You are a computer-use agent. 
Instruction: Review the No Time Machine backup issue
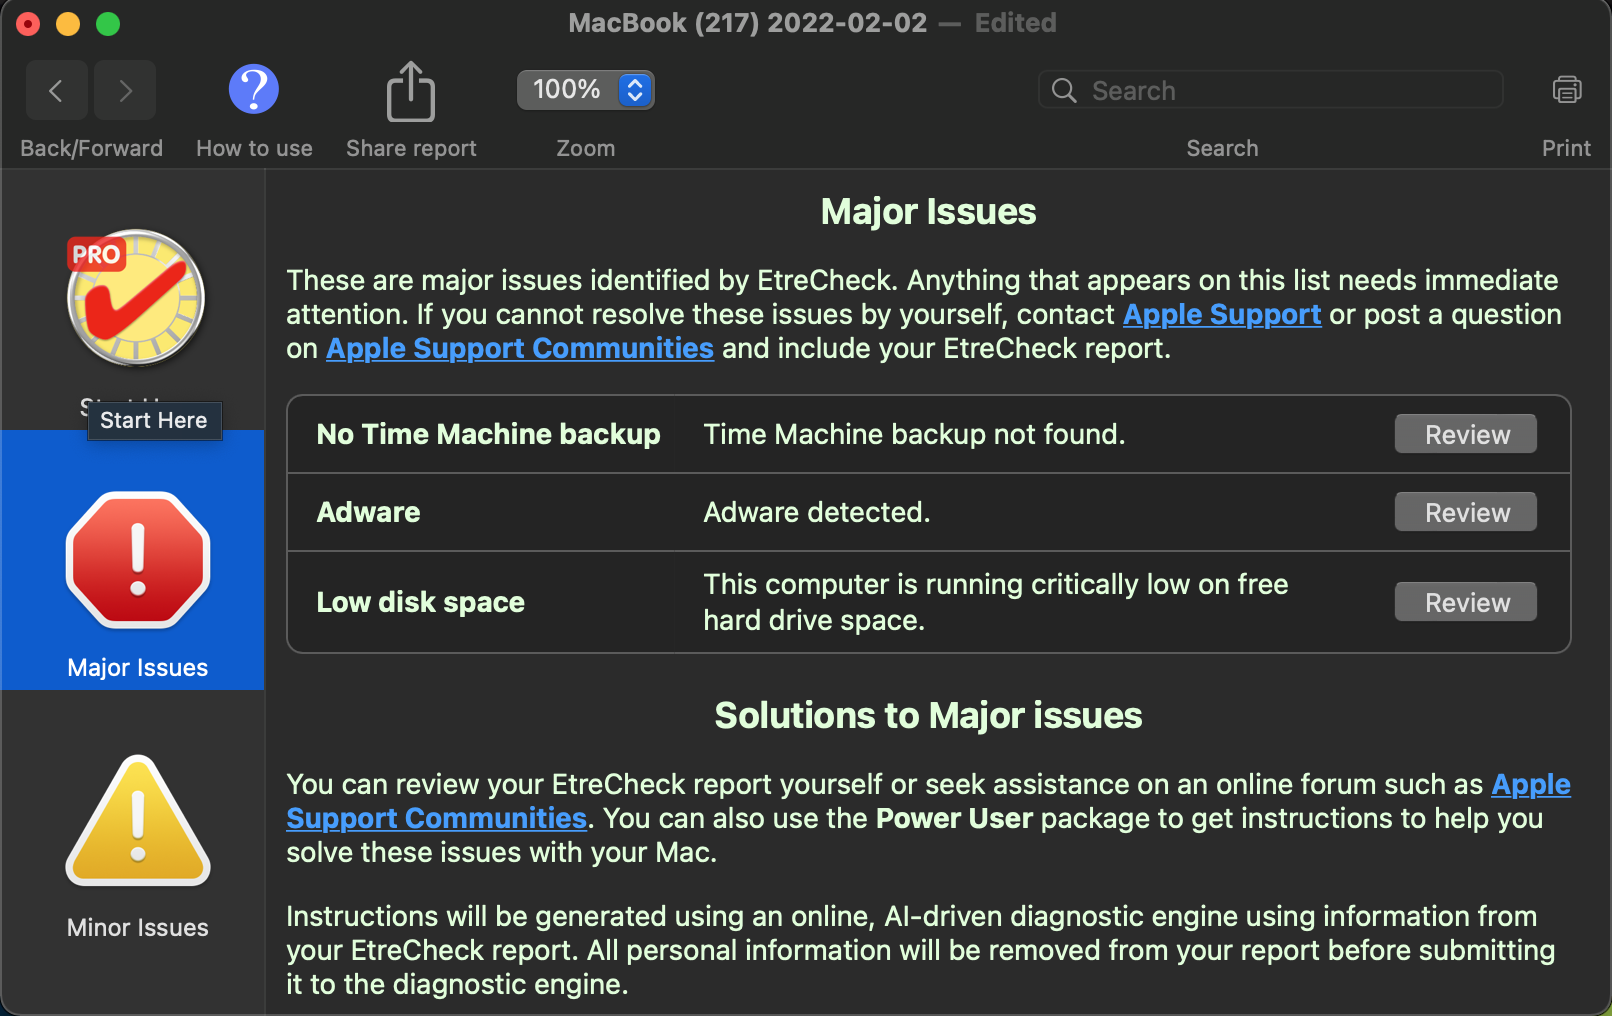click(1466, 434)
